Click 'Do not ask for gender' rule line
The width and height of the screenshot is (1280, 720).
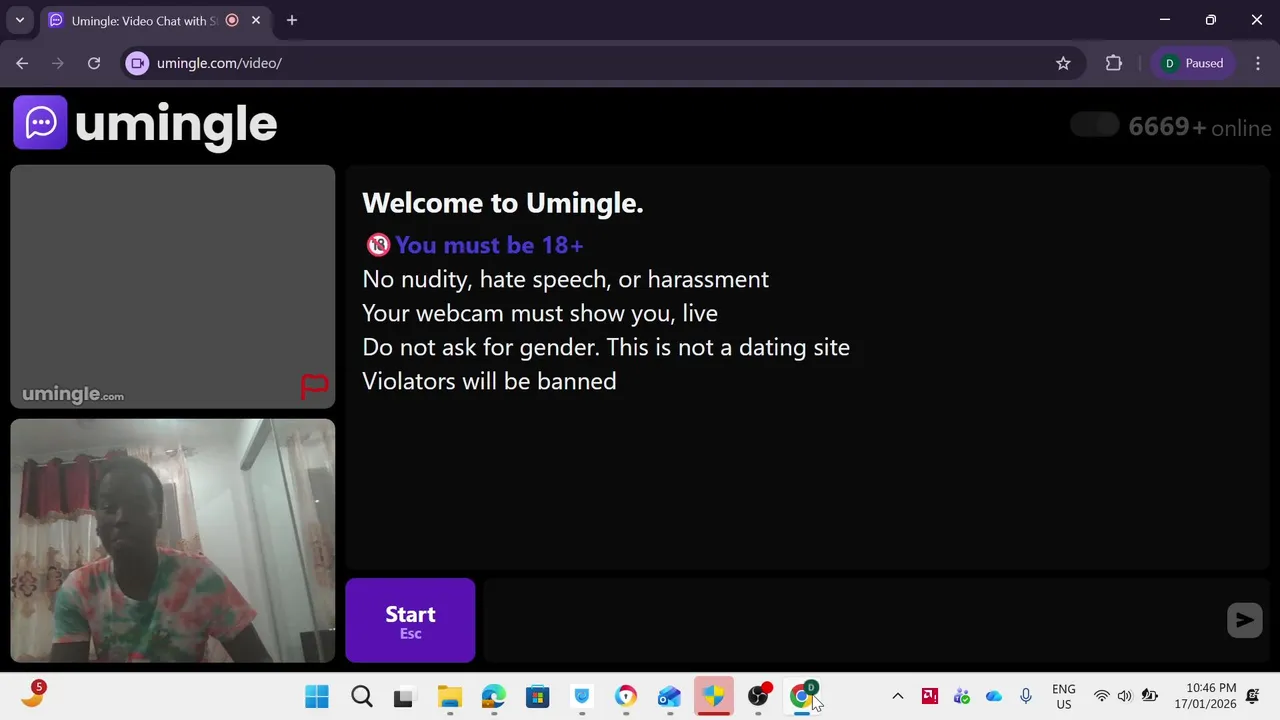pos(606,347)
